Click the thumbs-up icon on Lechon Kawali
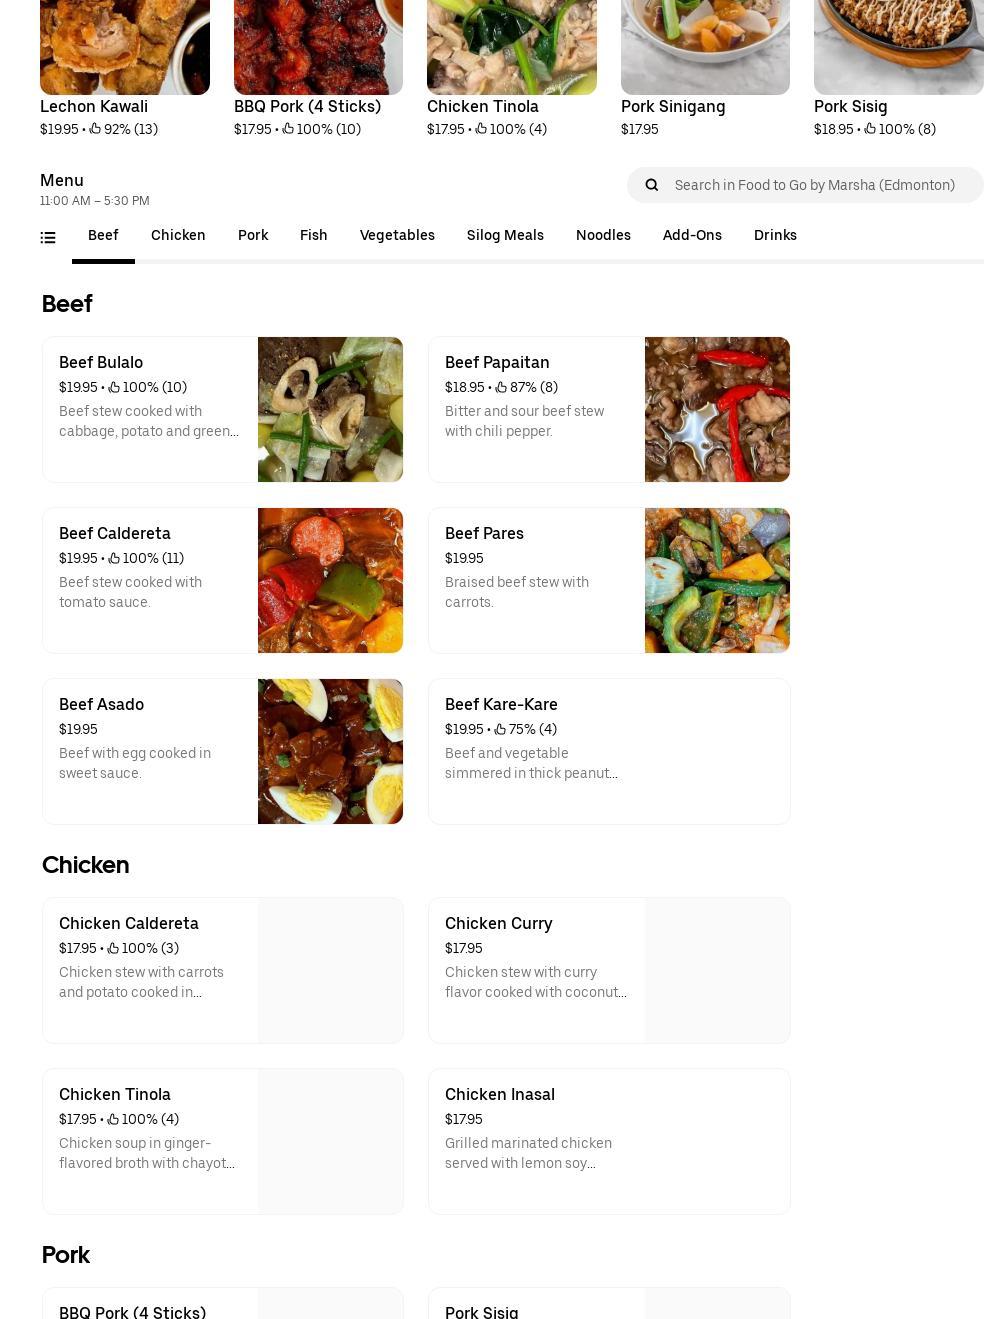This screenshot has width=1004, height=1319. click(x=95, y=128)
